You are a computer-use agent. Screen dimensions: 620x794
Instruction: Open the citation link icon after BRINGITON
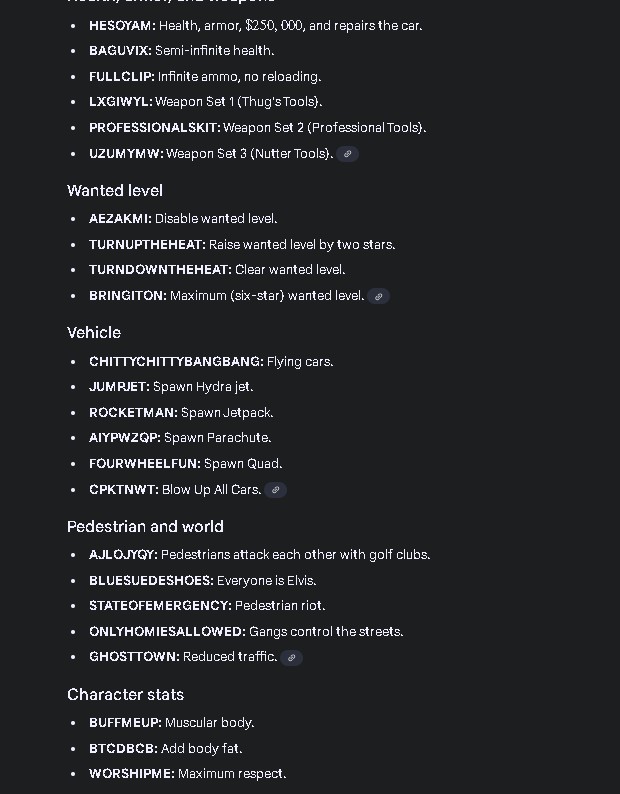[x=378, y=296]
